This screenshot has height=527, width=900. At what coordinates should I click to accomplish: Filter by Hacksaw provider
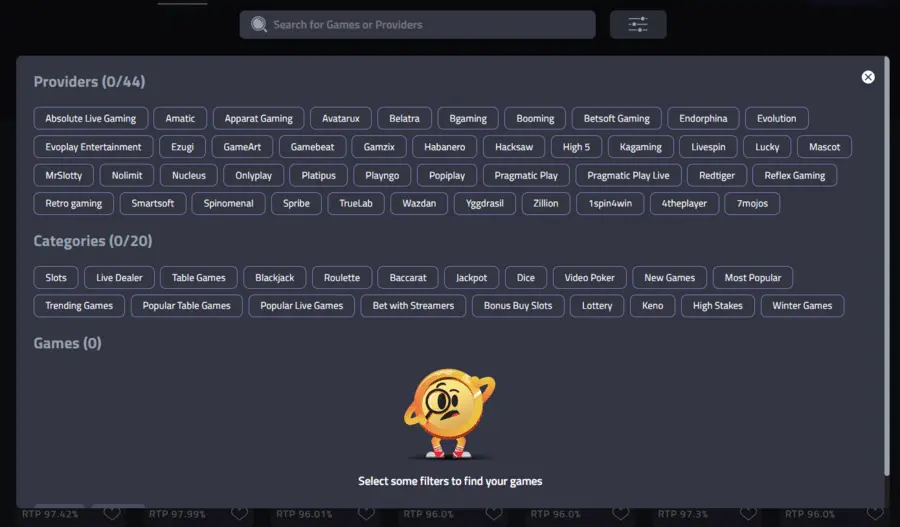[514, 147]
